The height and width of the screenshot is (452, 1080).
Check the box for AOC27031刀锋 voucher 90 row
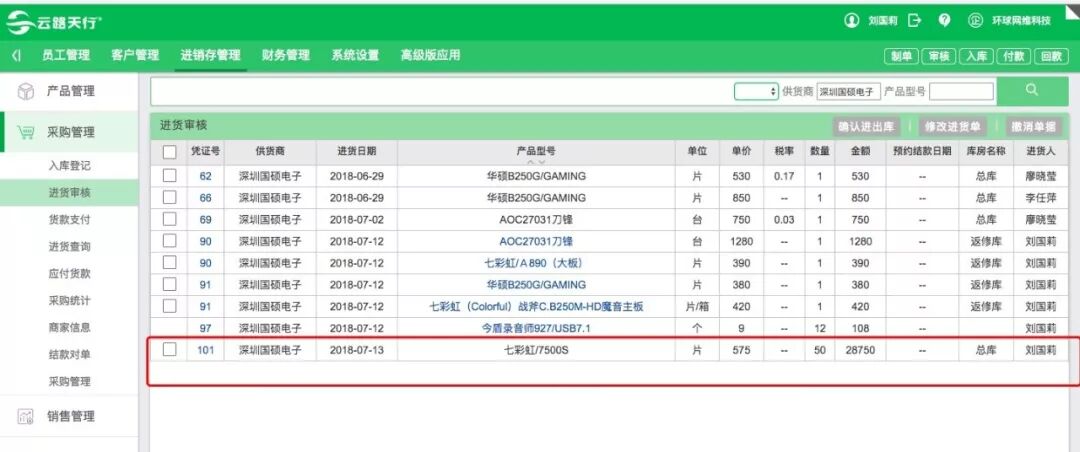point(169,241)
